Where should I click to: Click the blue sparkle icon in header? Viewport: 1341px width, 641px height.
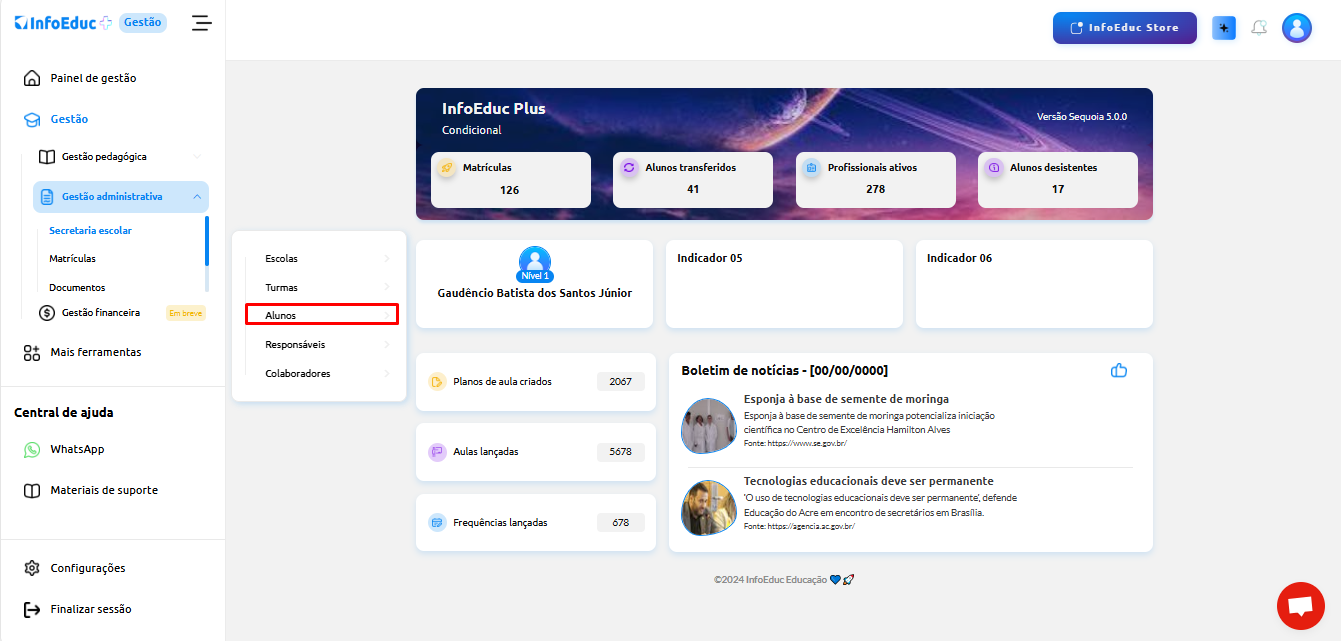1224,28
